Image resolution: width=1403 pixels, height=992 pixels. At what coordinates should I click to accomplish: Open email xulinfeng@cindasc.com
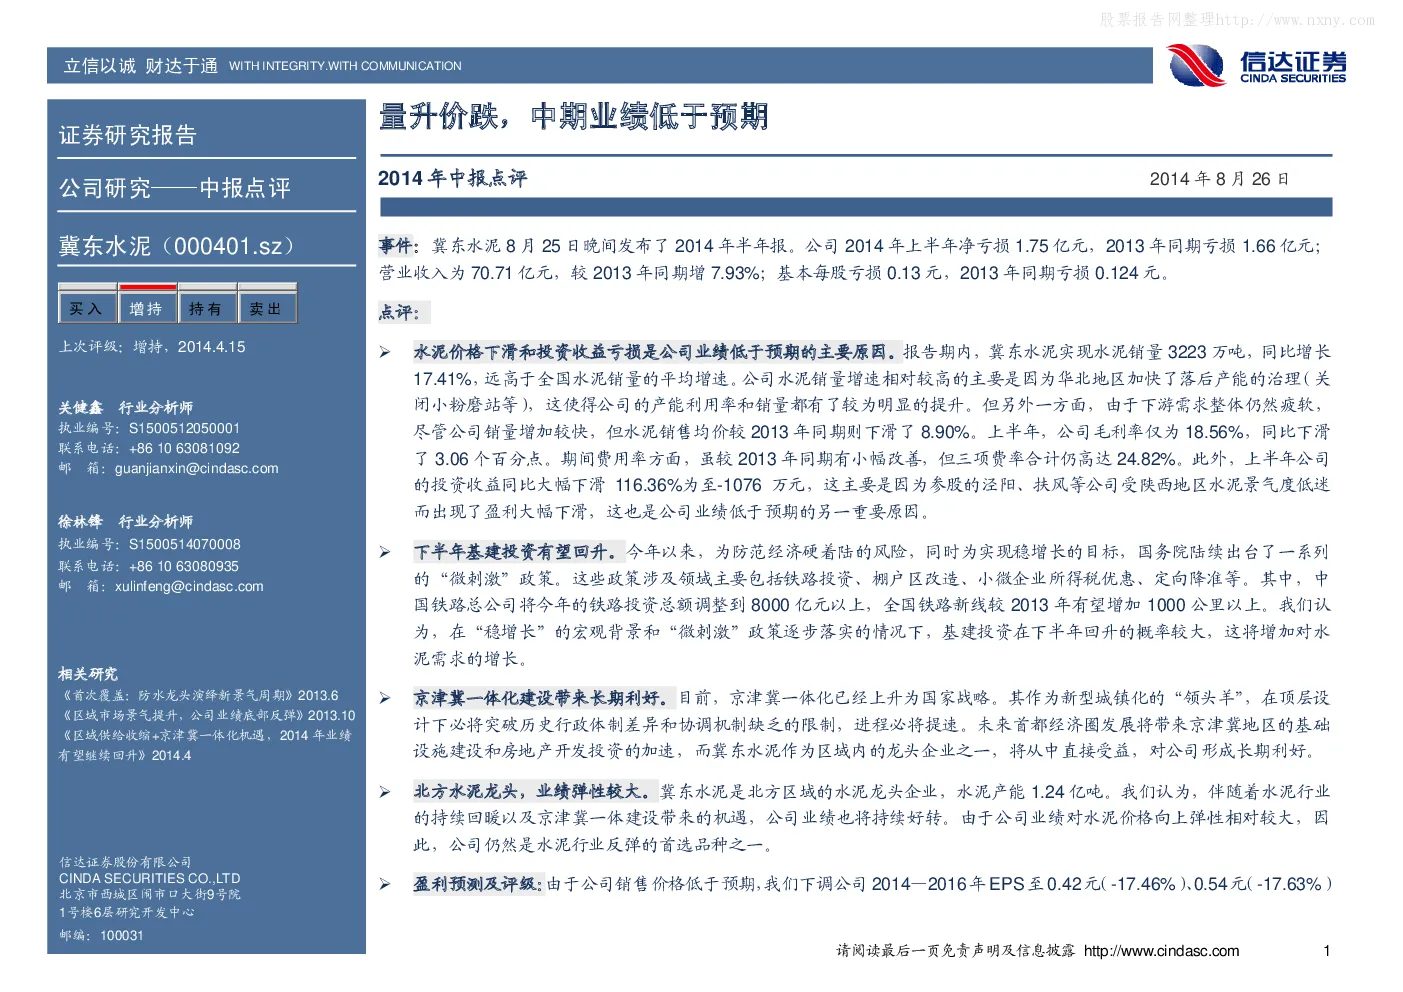189,586
